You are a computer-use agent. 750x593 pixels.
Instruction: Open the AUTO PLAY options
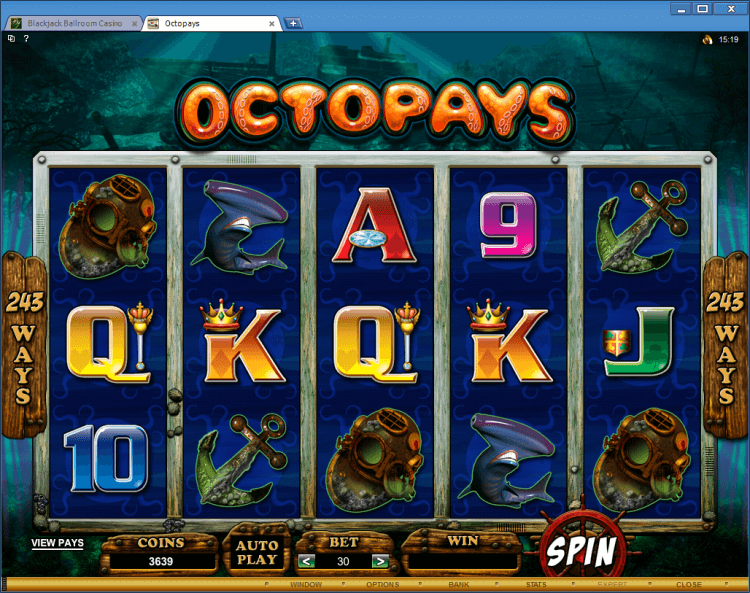click(257, 552)
